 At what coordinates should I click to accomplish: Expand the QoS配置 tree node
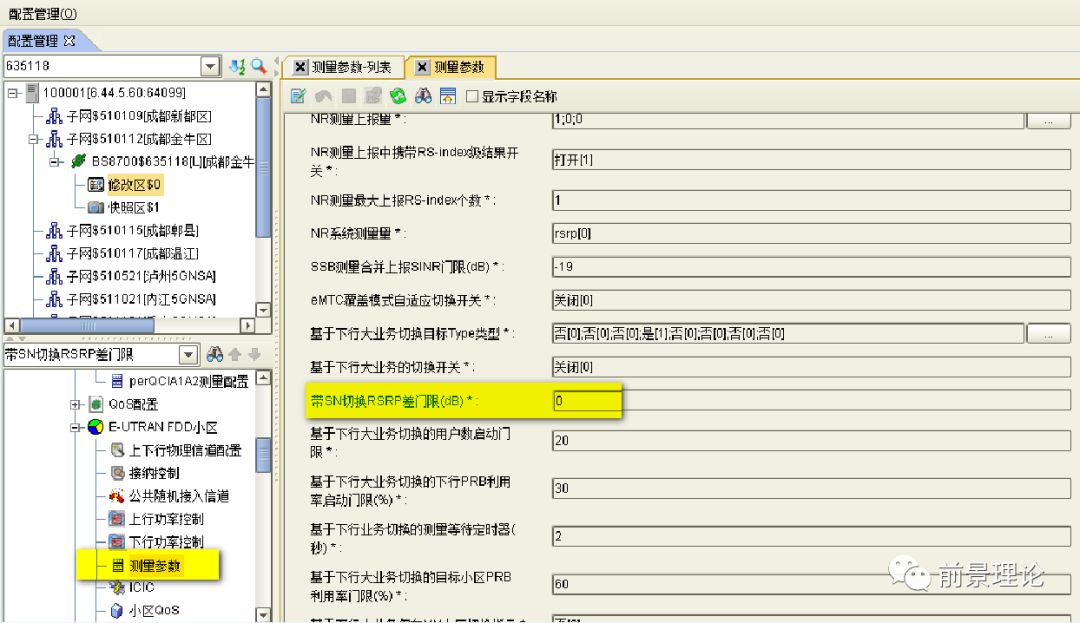pyautogui.click(x=76, y=404)
